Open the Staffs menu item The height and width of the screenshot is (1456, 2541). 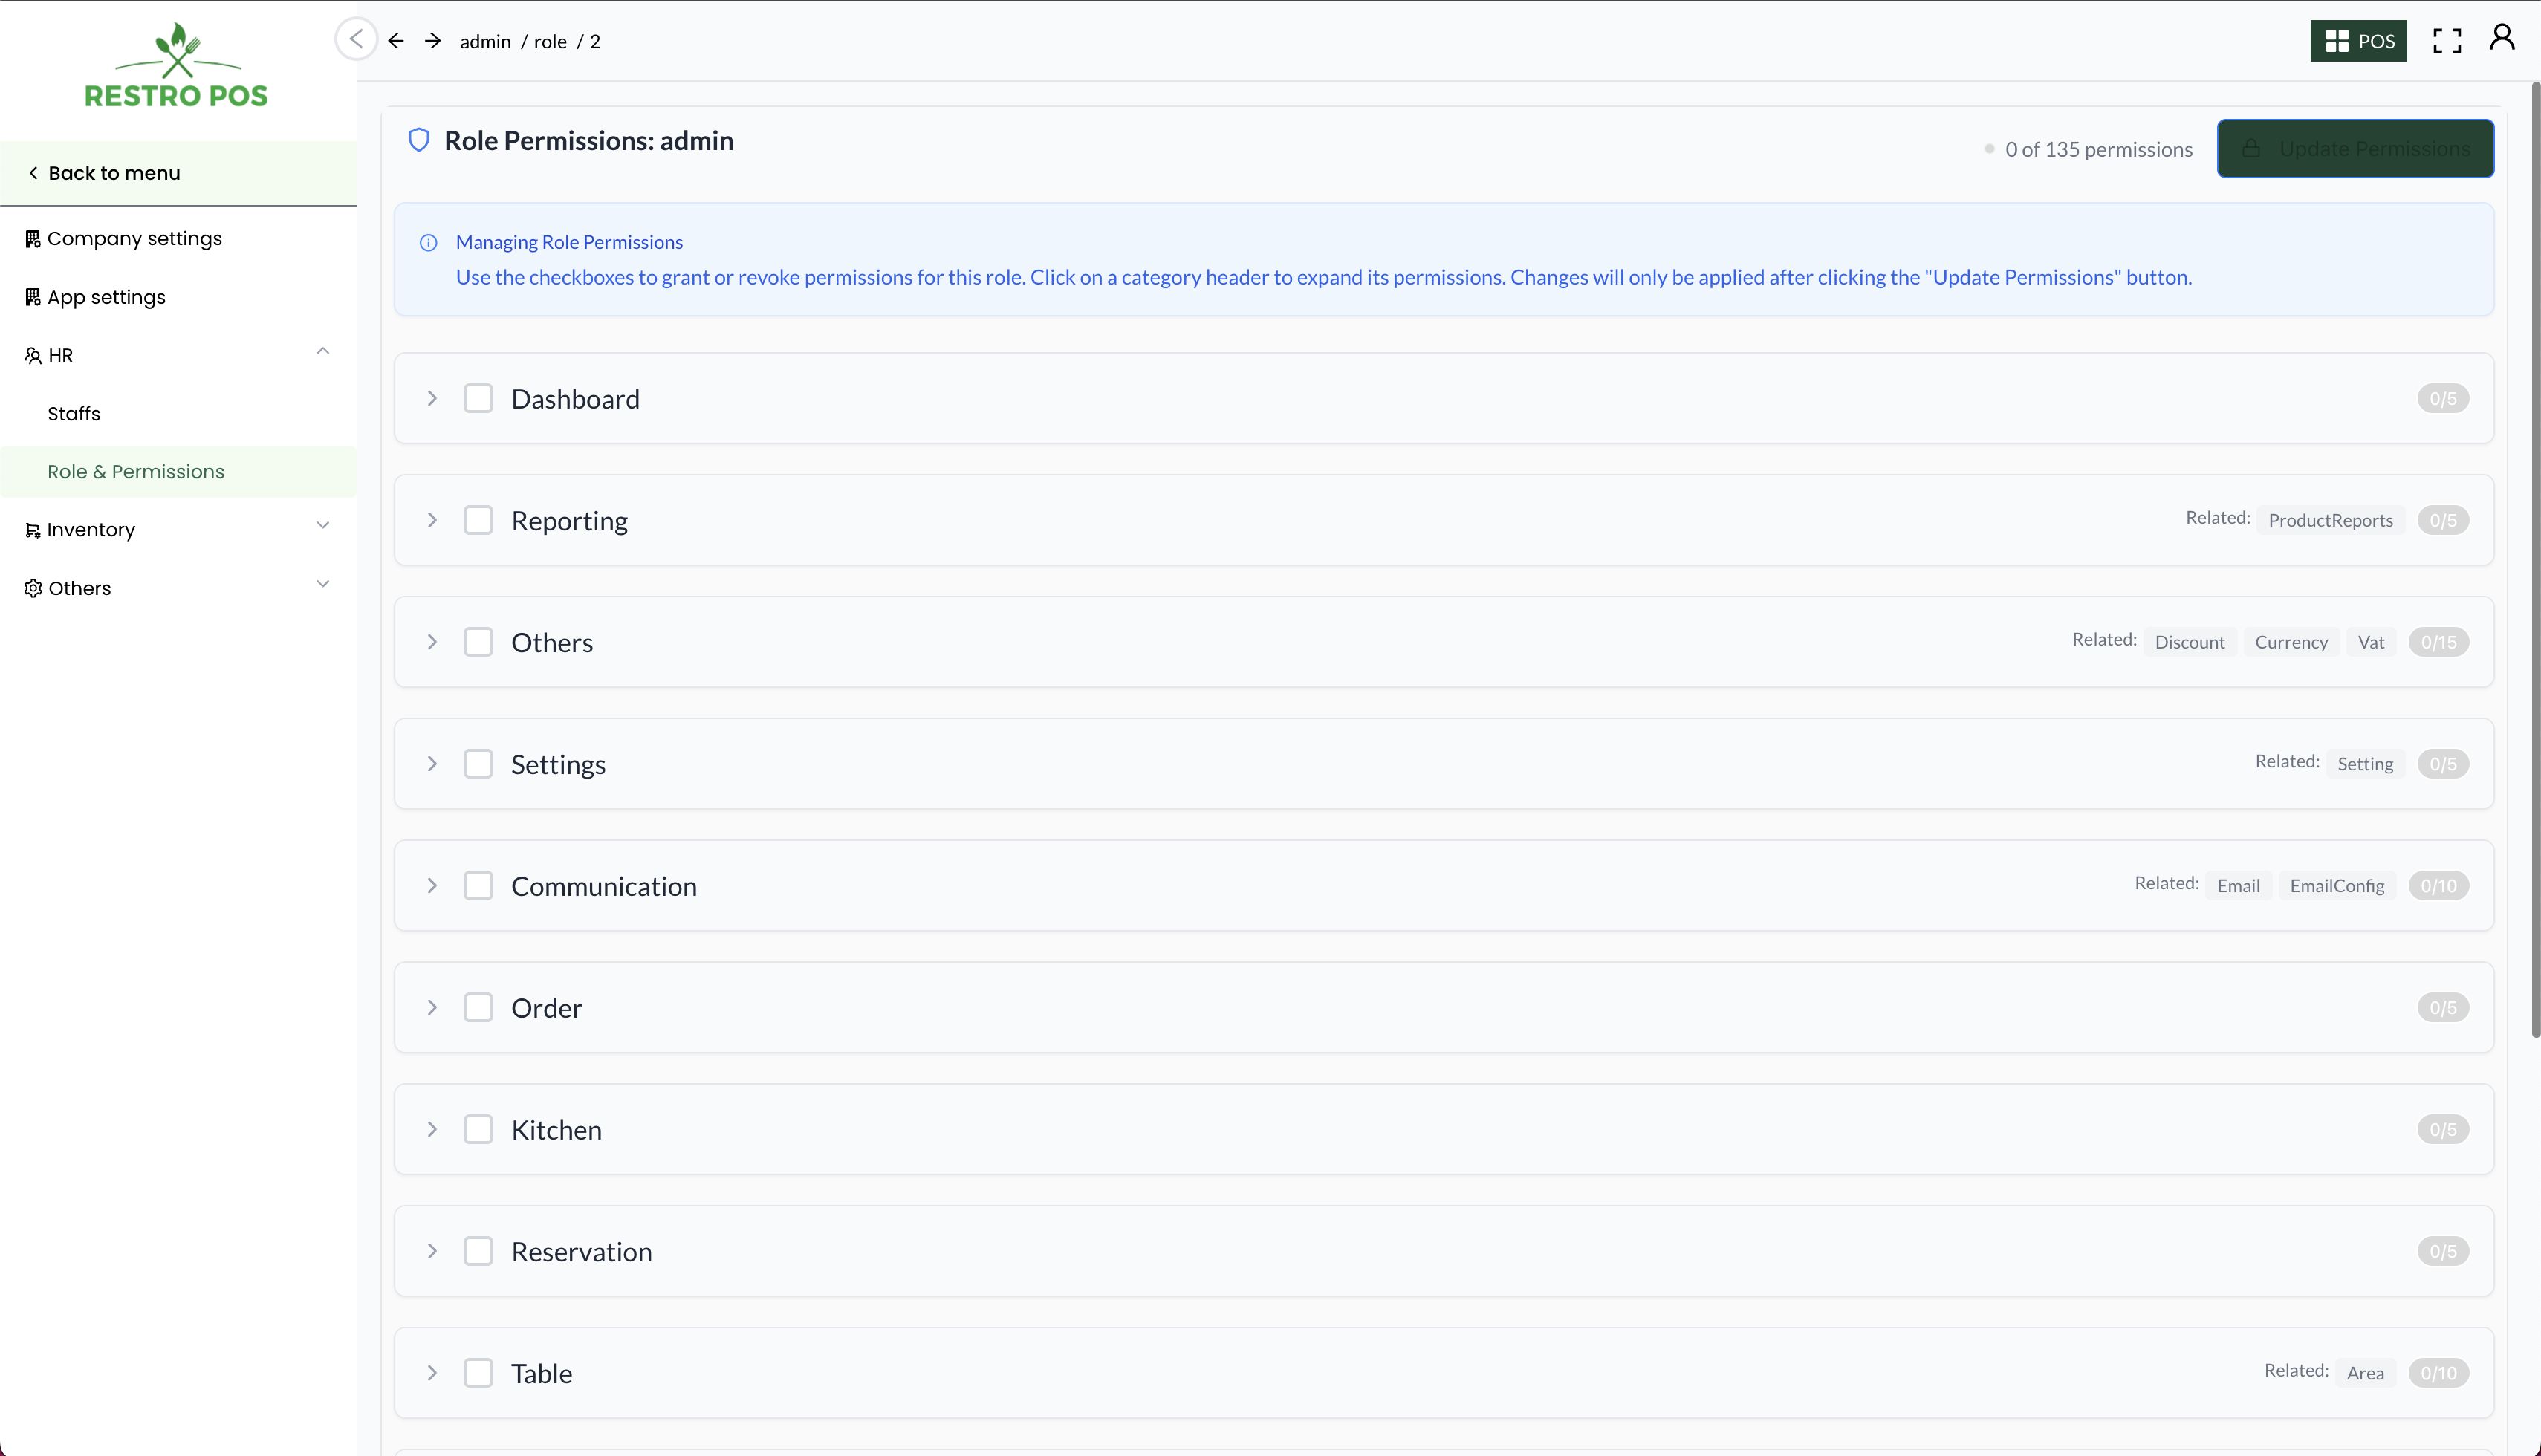coord(74,413)
